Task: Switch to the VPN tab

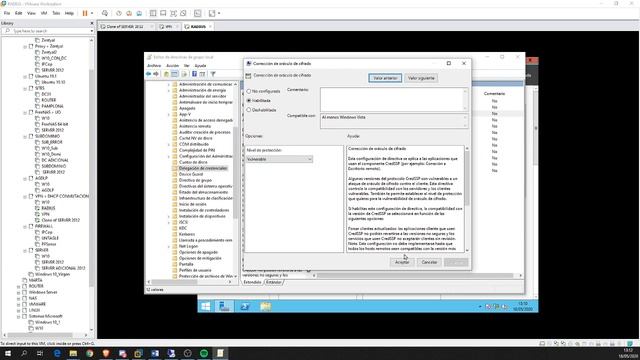Action: pos(169,27)
